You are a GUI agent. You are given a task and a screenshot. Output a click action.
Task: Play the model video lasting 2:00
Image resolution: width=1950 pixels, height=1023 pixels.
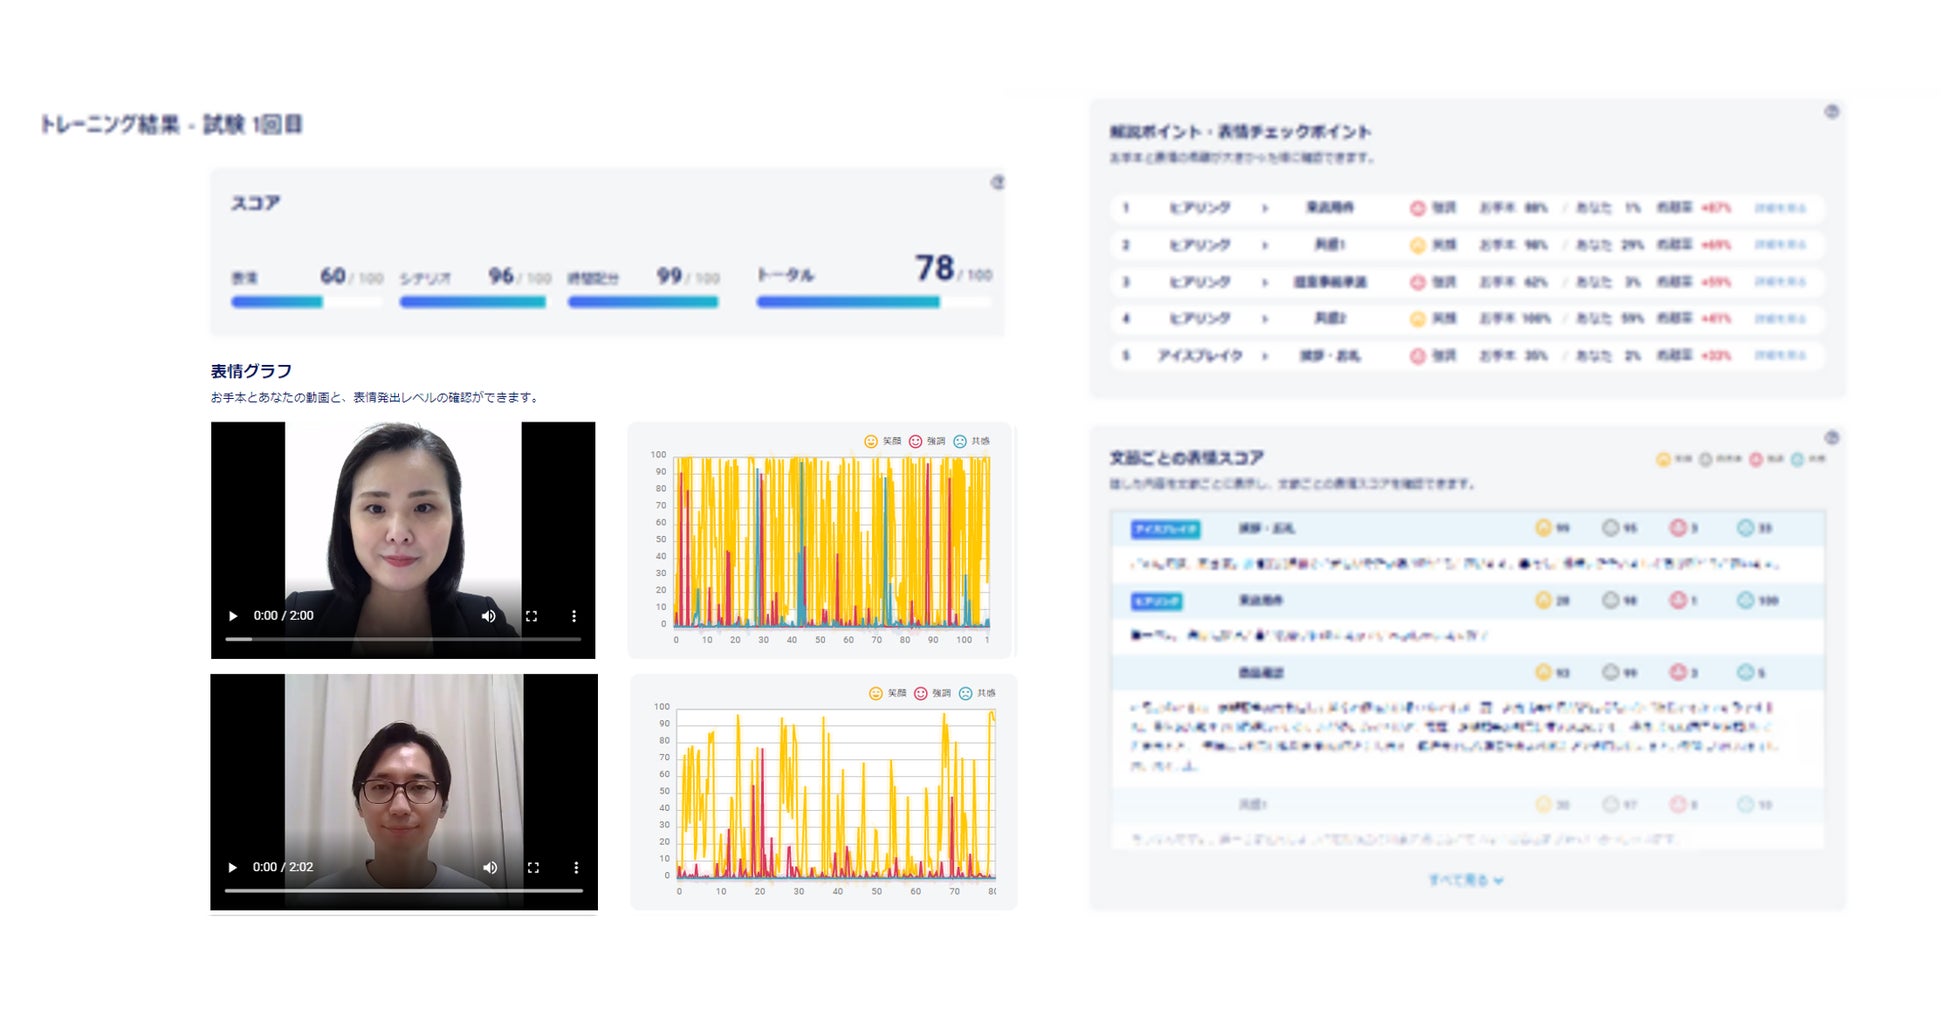233,616
